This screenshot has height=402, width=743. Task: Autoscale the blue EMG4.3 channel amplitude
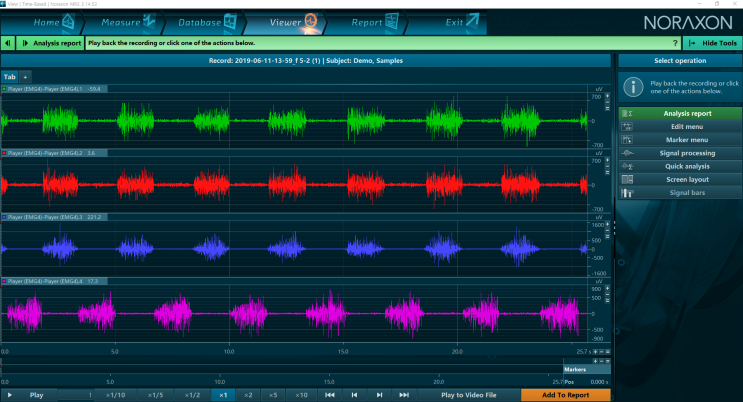[607, 237]
